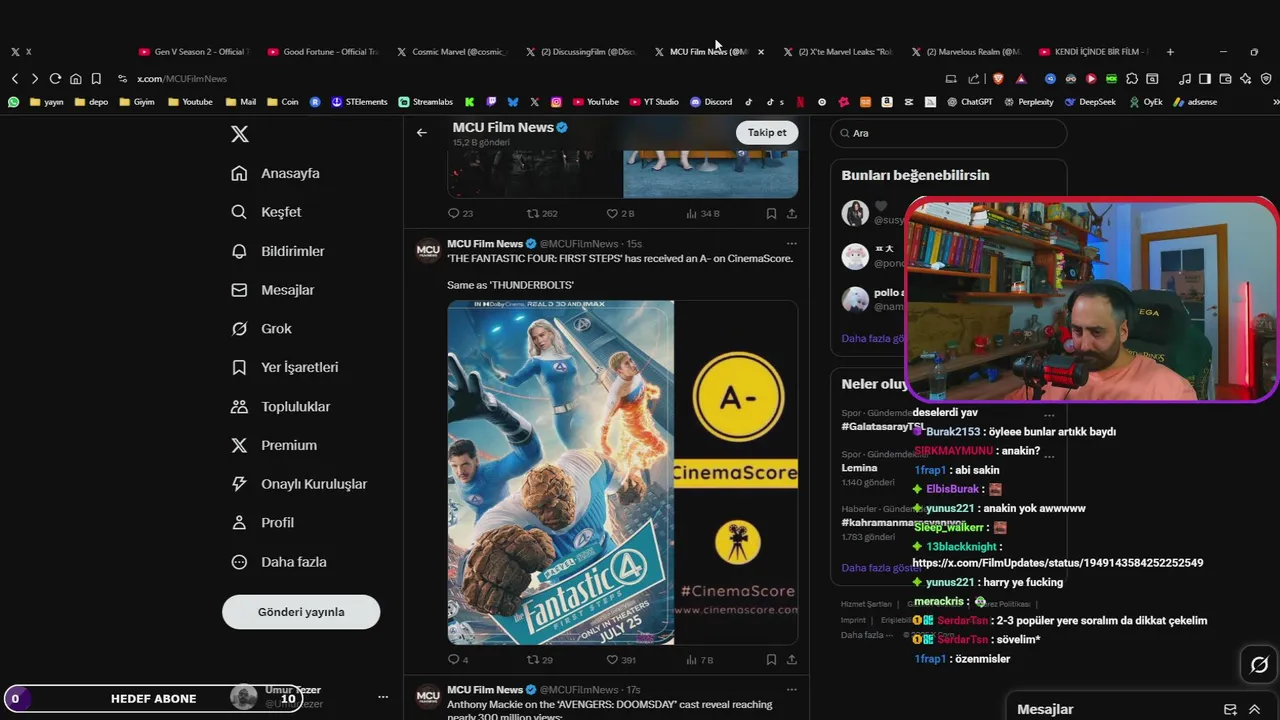Image resolution: width=1280 pixels, height=720 pixels.
Task: Show browser sidebar panel icon
Action: [x=1205, y=79]
